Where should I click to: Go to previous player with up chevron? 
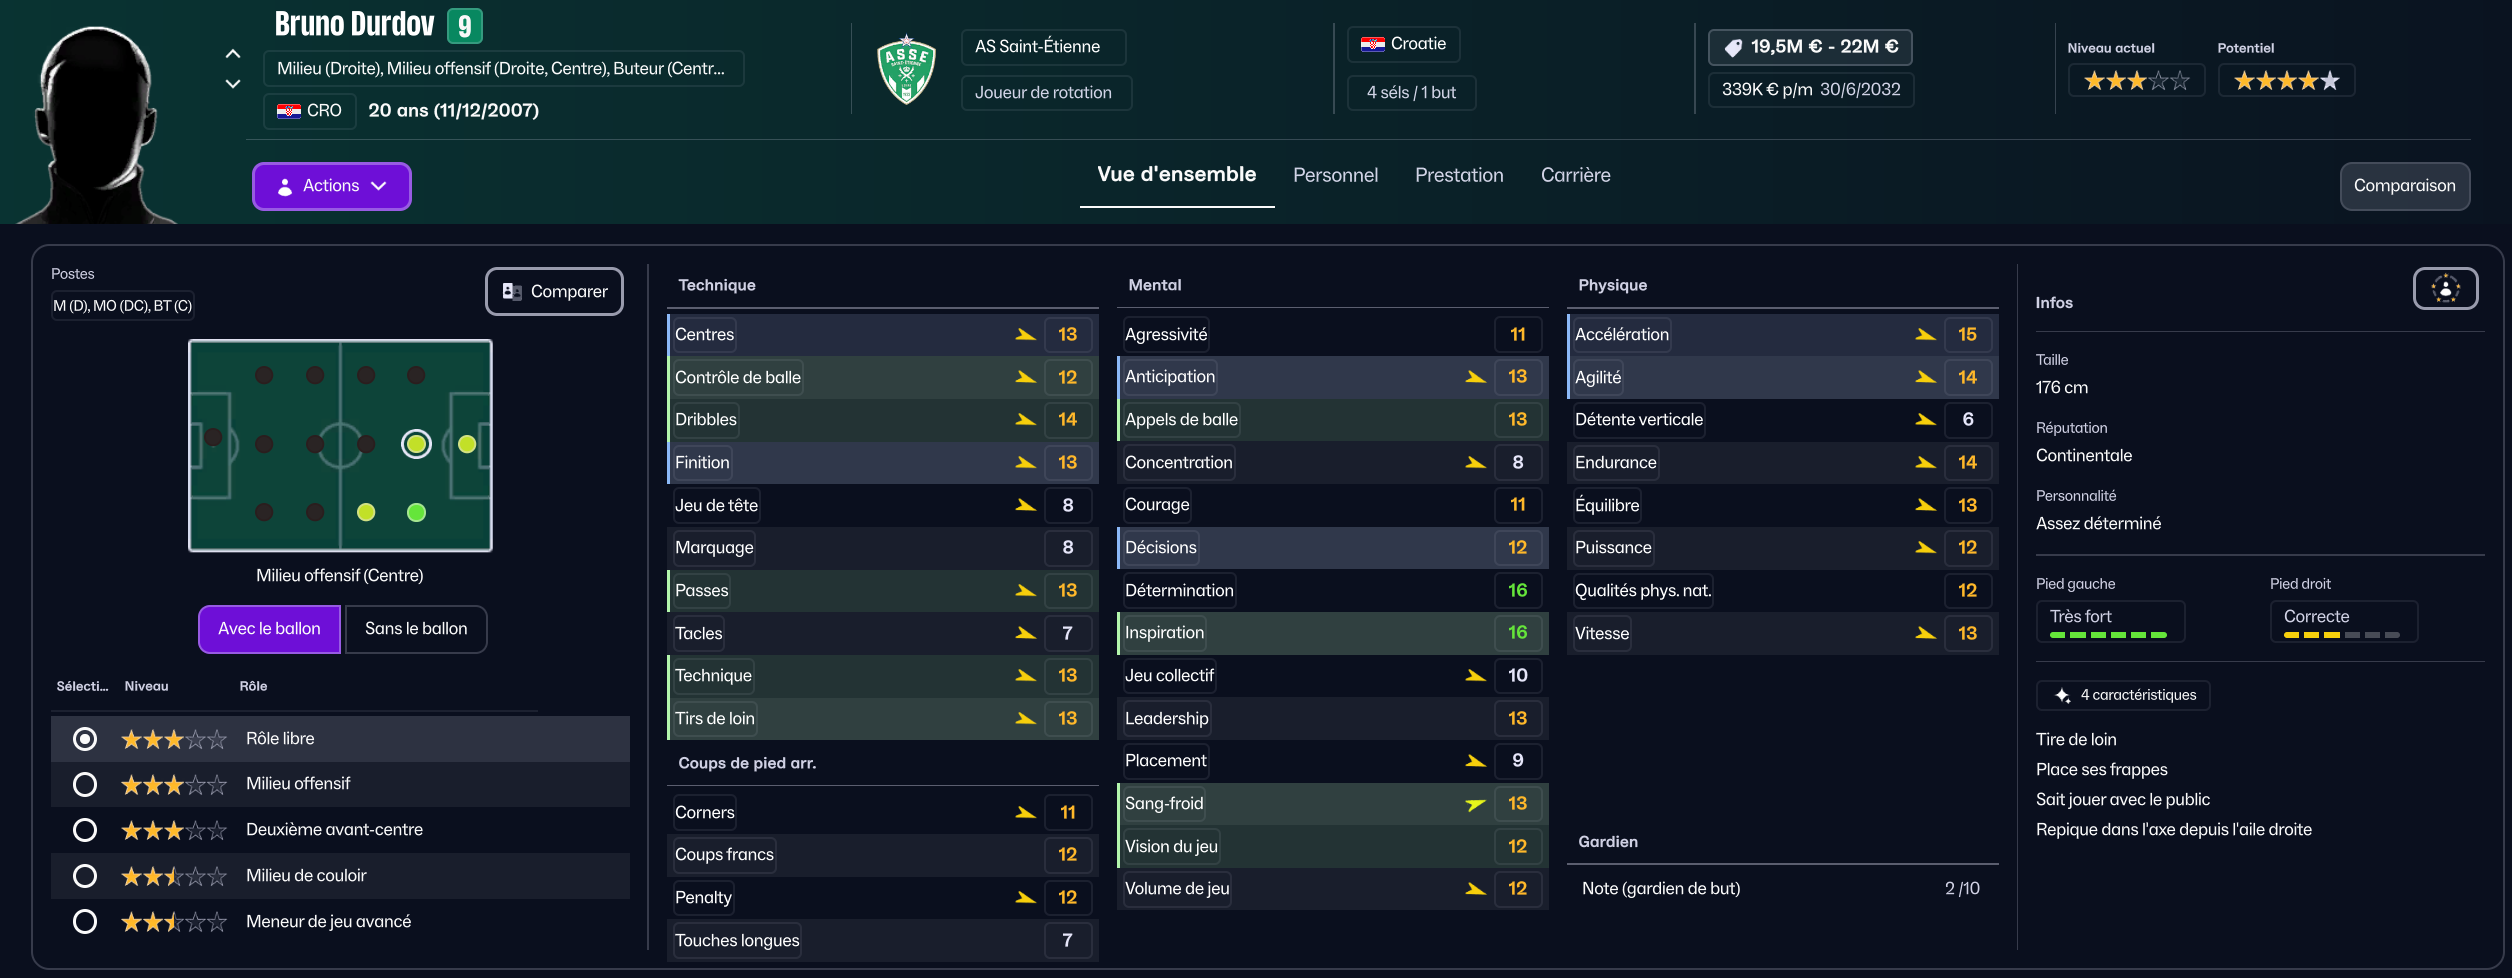[x=233, y=54]
